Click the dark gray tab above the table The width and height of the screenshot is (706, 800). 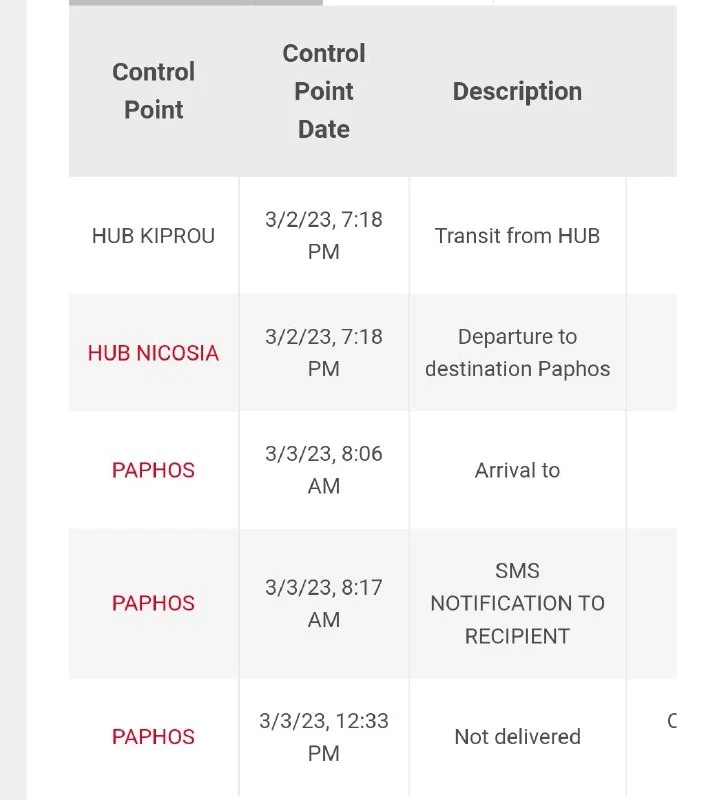[160, 3]
